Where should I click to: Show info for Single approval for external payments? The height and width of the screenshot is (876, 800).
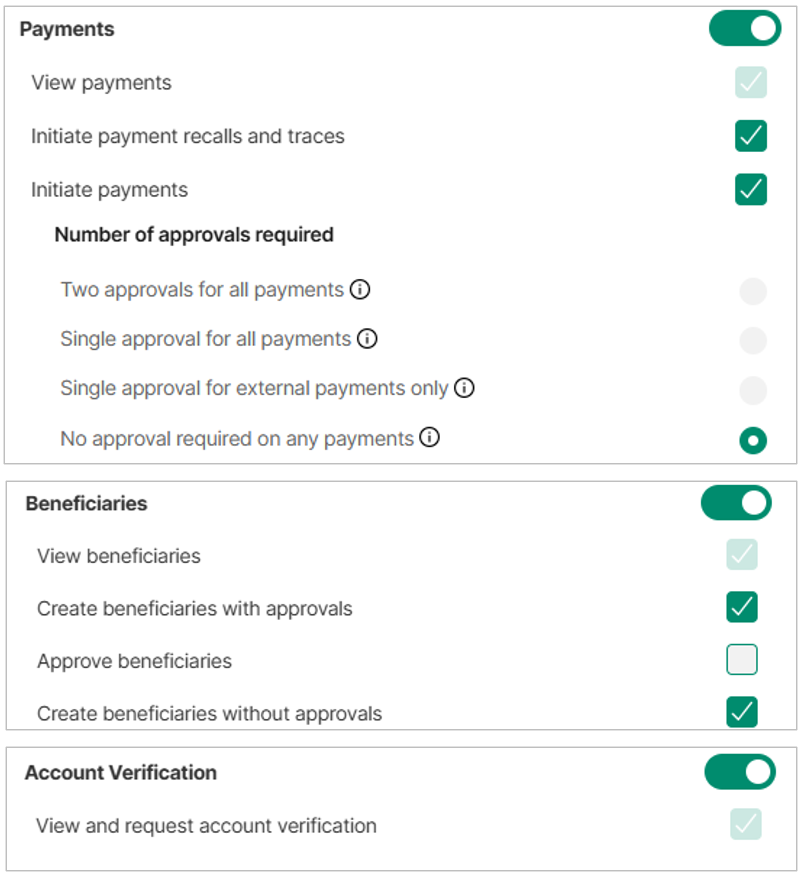click(x=464, y=388)
